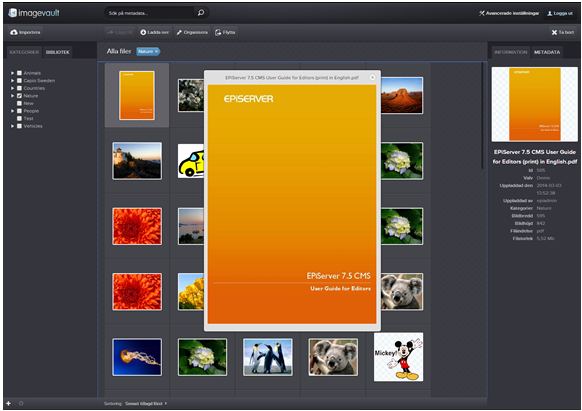Viewport: 582px width, 411px height.
Task: Click the disabled Lägg till button
Action: (x=120, y=32)
